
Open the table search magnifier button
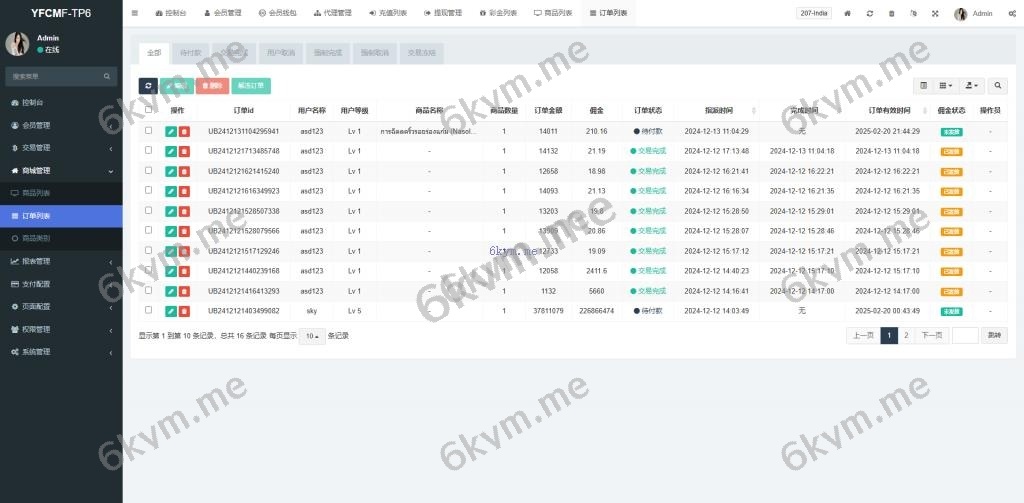(x=998, y=86)
